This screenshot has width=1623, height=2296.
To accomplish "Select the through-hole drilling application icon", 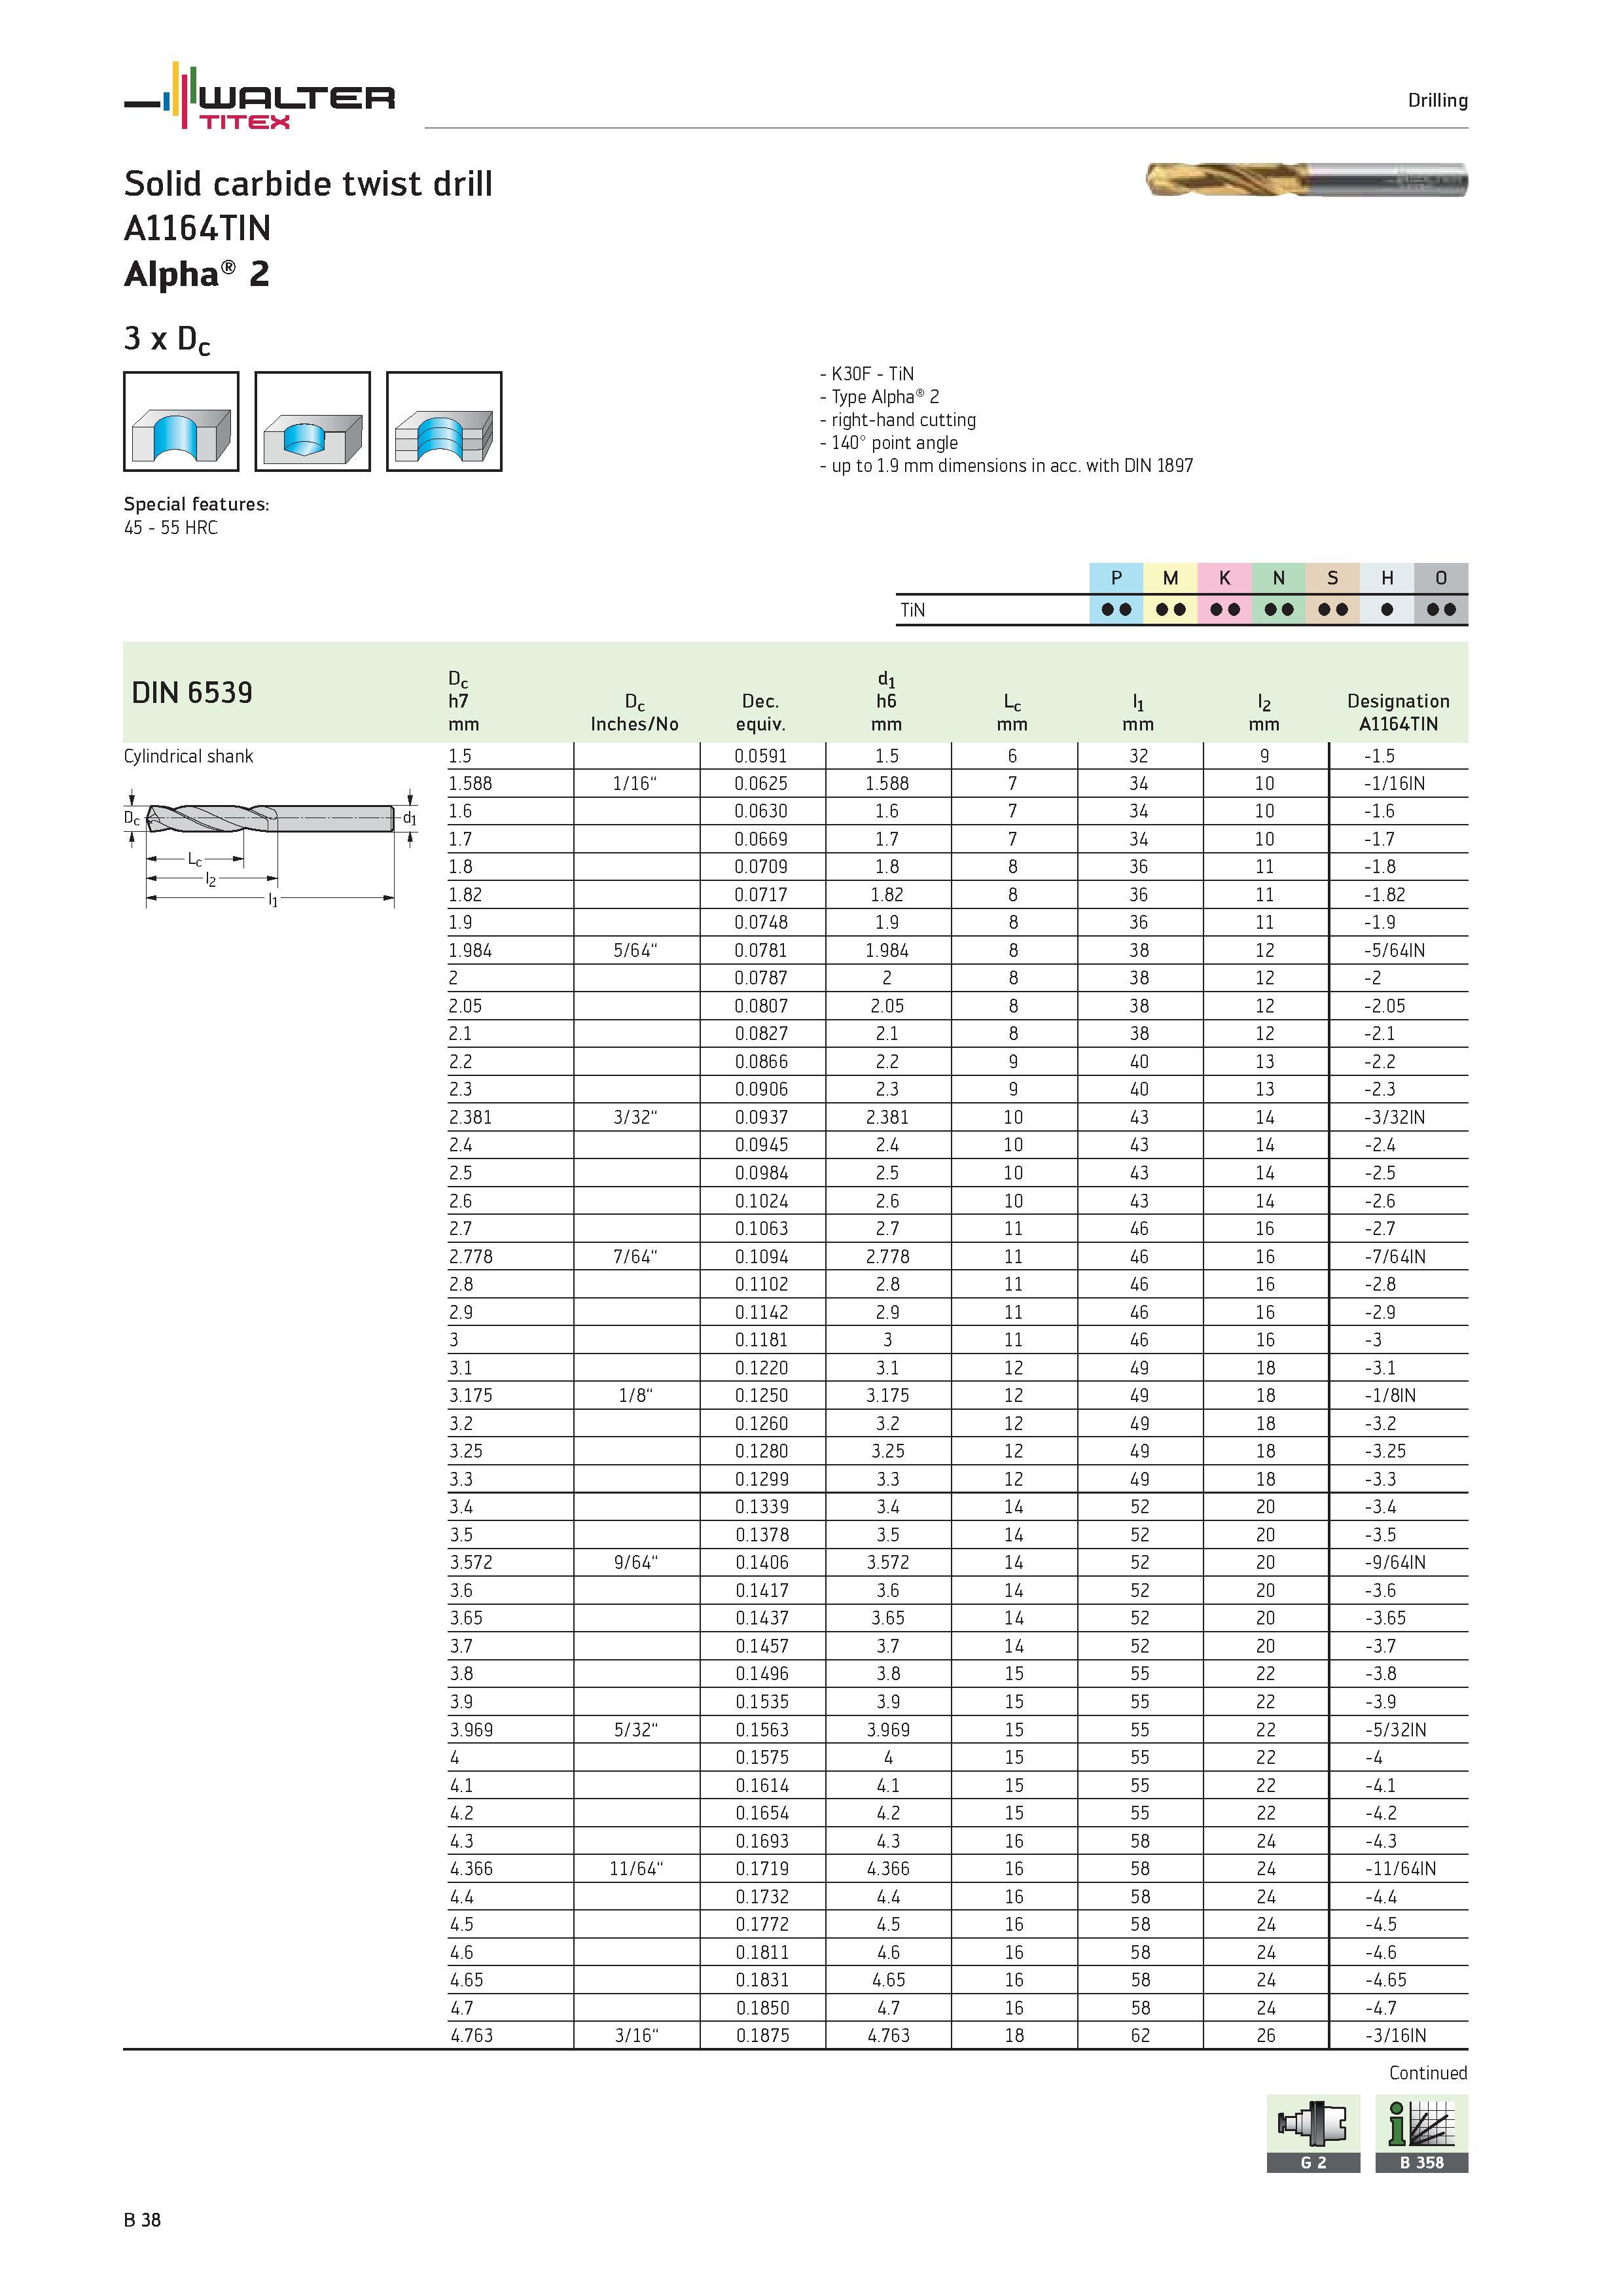I will click(181, 421).
